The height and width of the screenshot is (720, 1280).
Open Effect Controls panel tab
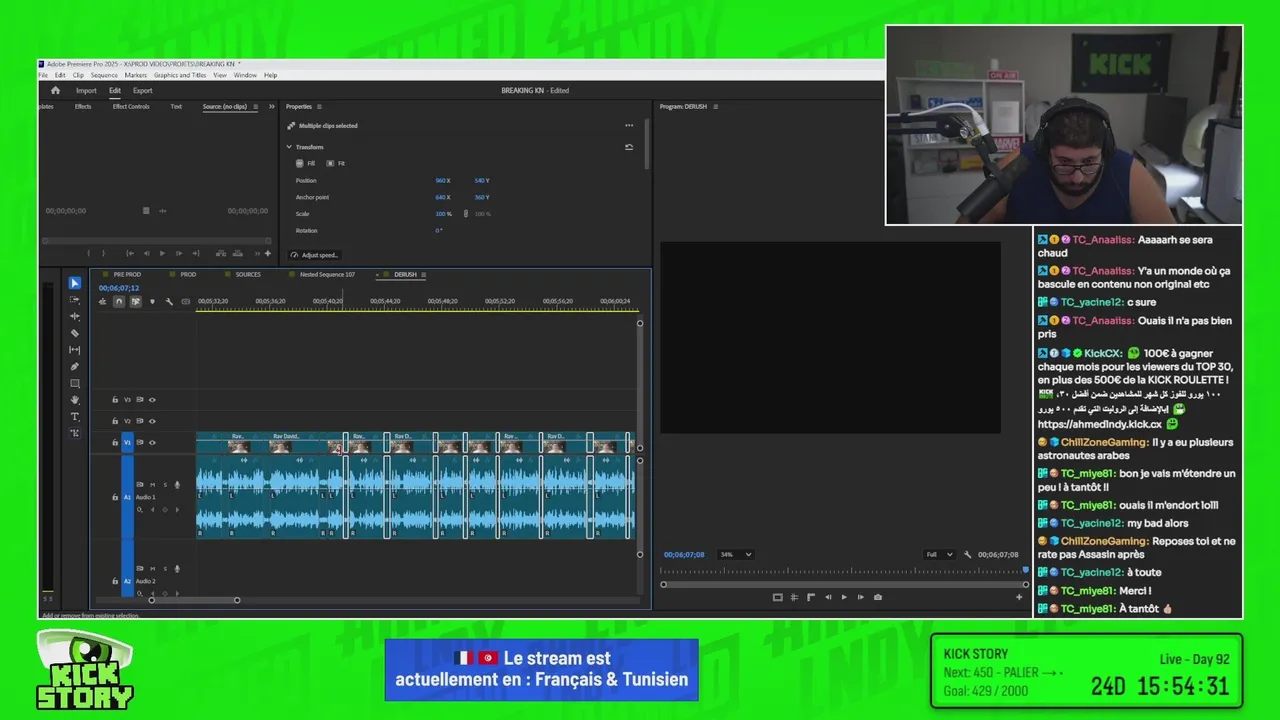click(x=131, y=107)
